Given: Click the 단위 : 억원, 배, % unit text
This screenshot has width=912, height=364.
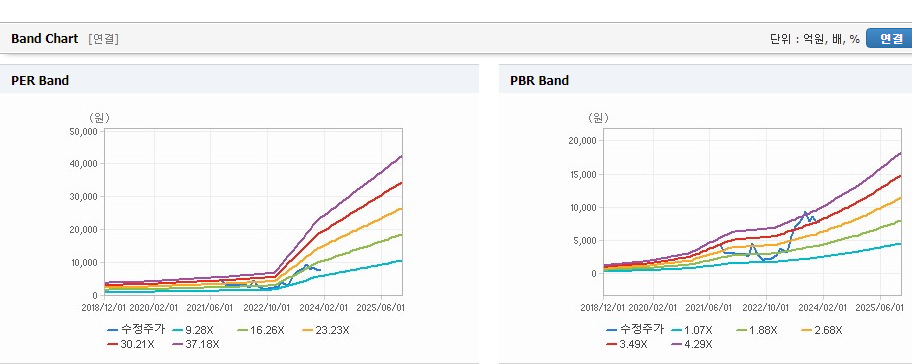Looking at the screenshot, I should click(x=814, y=39).
